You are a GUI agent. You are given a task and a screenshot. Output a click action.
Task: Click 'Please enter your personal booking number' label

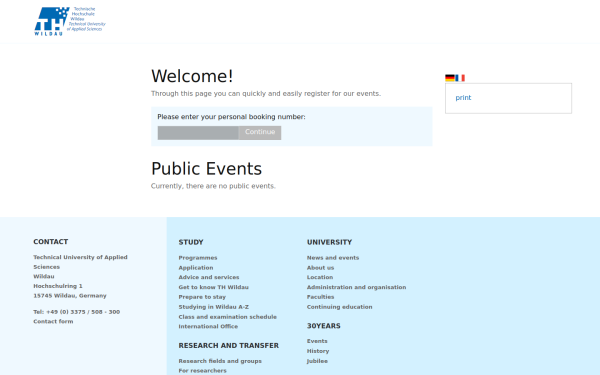pyautogui.click(x=232, y=117)
